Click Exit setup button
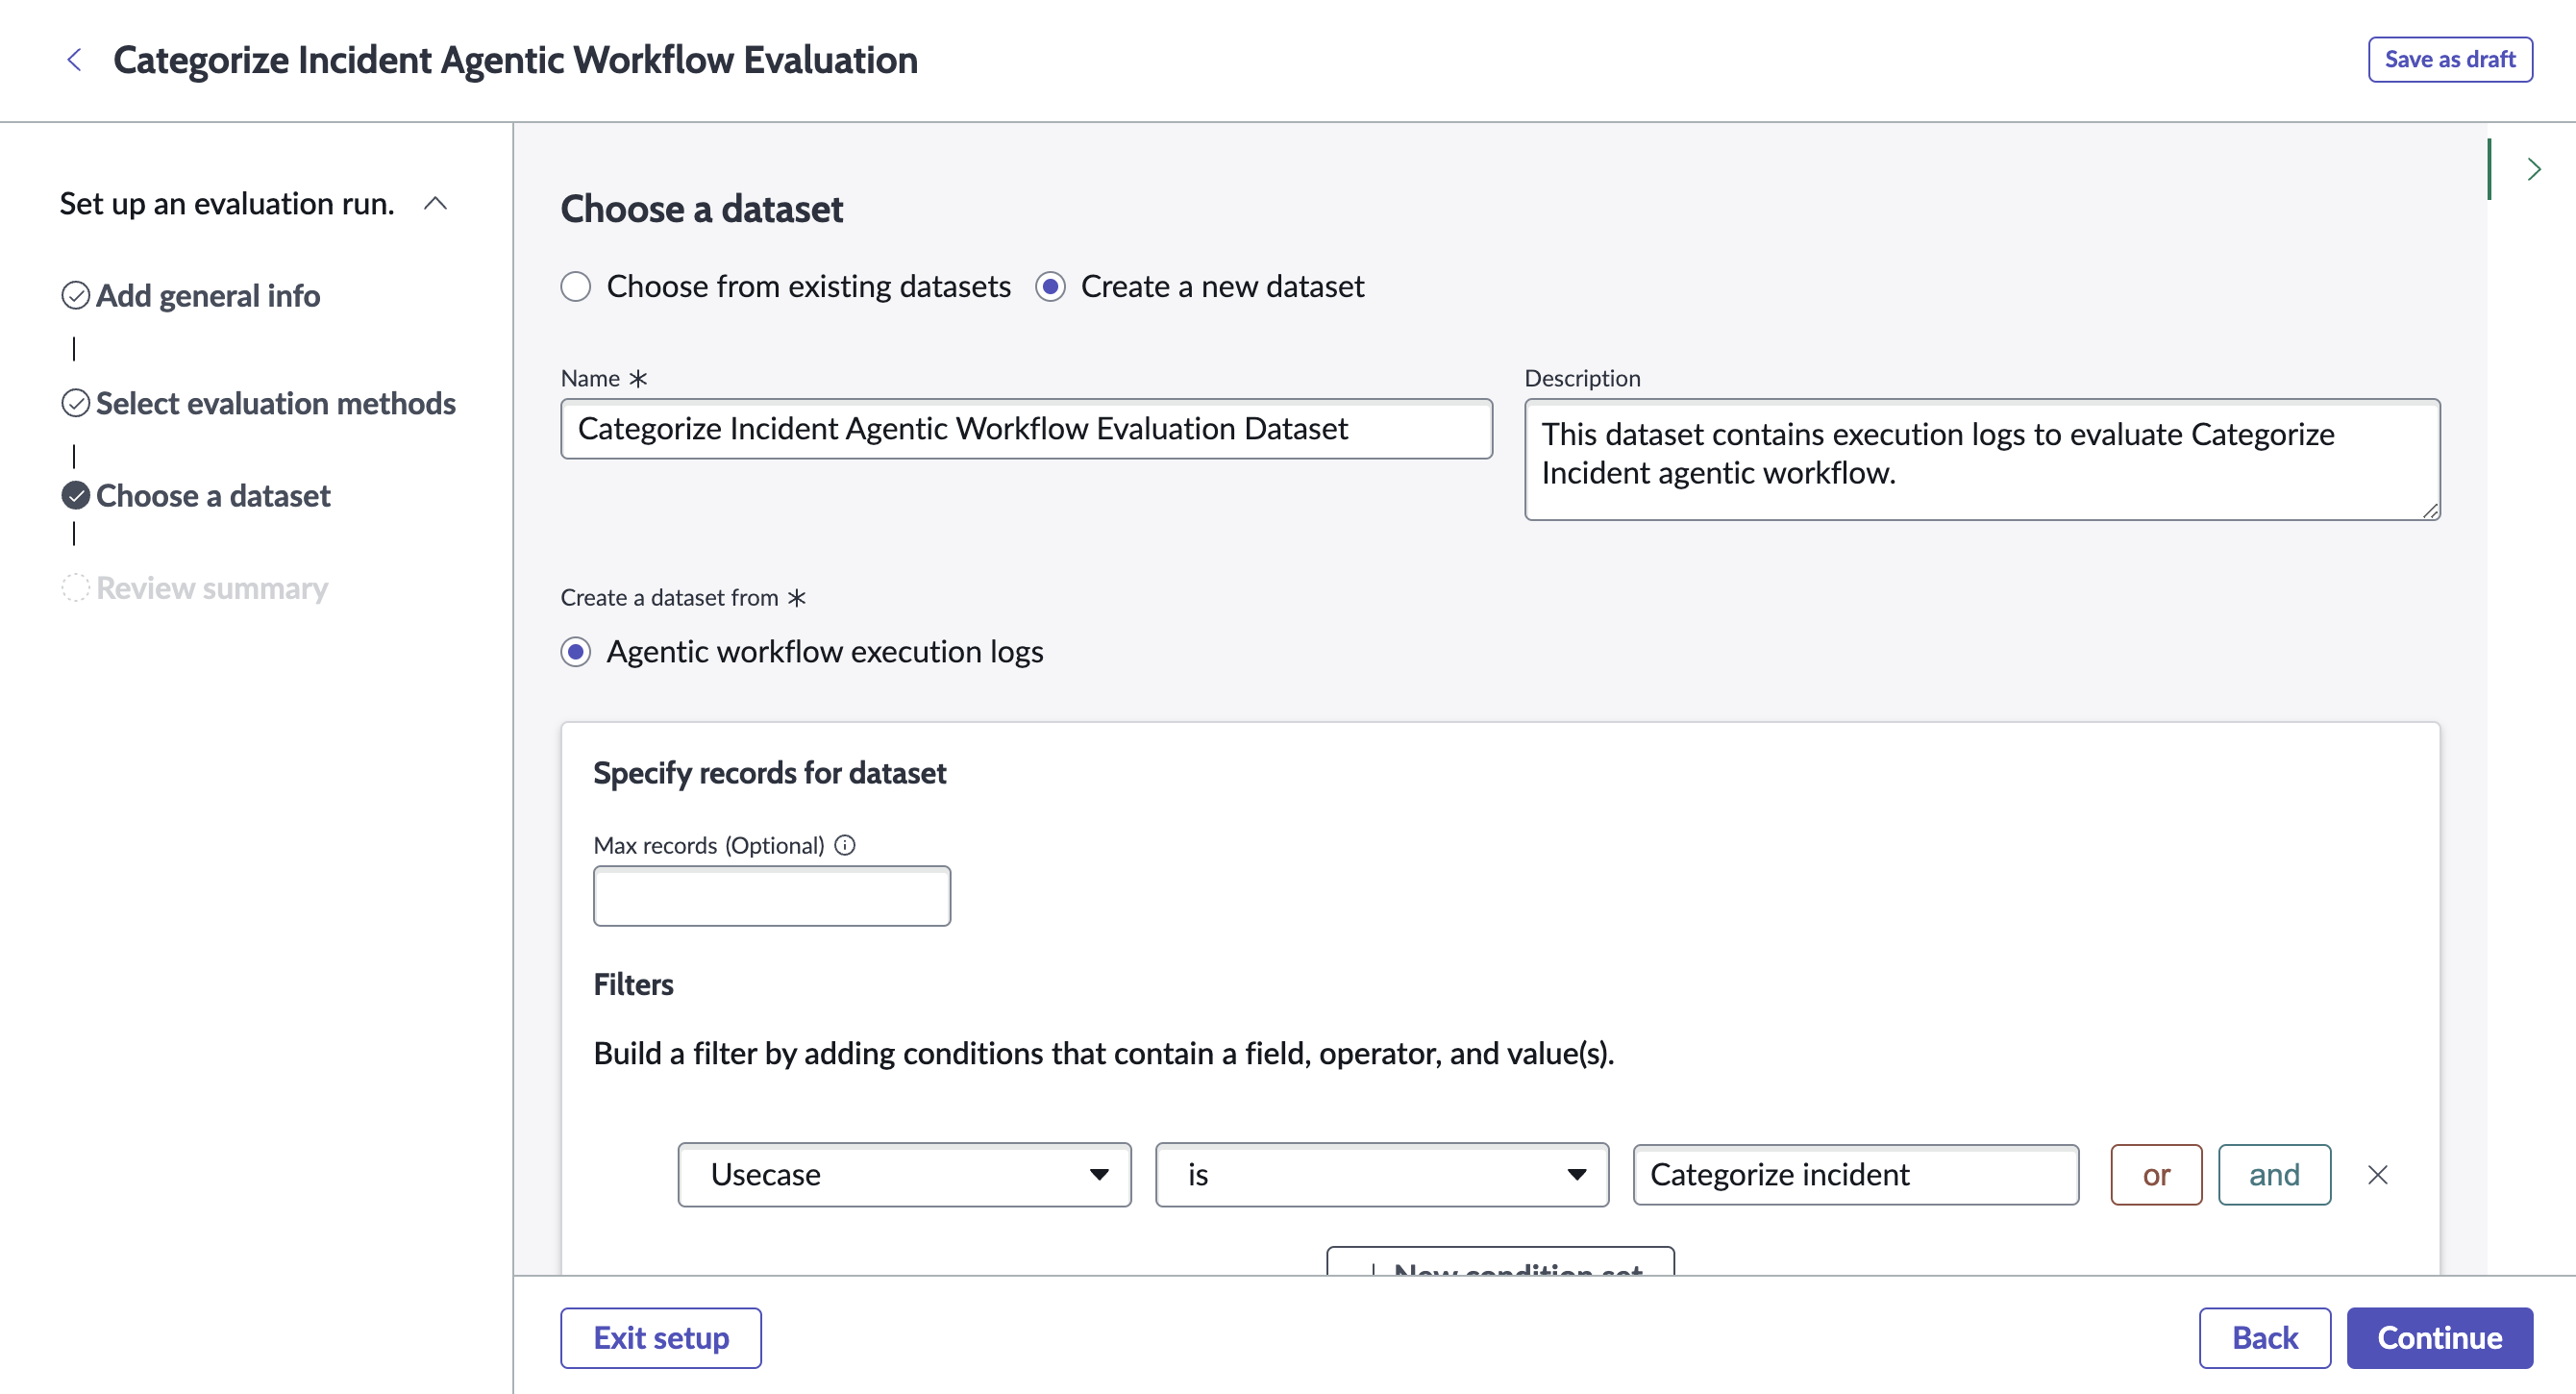 (660, 1337)
